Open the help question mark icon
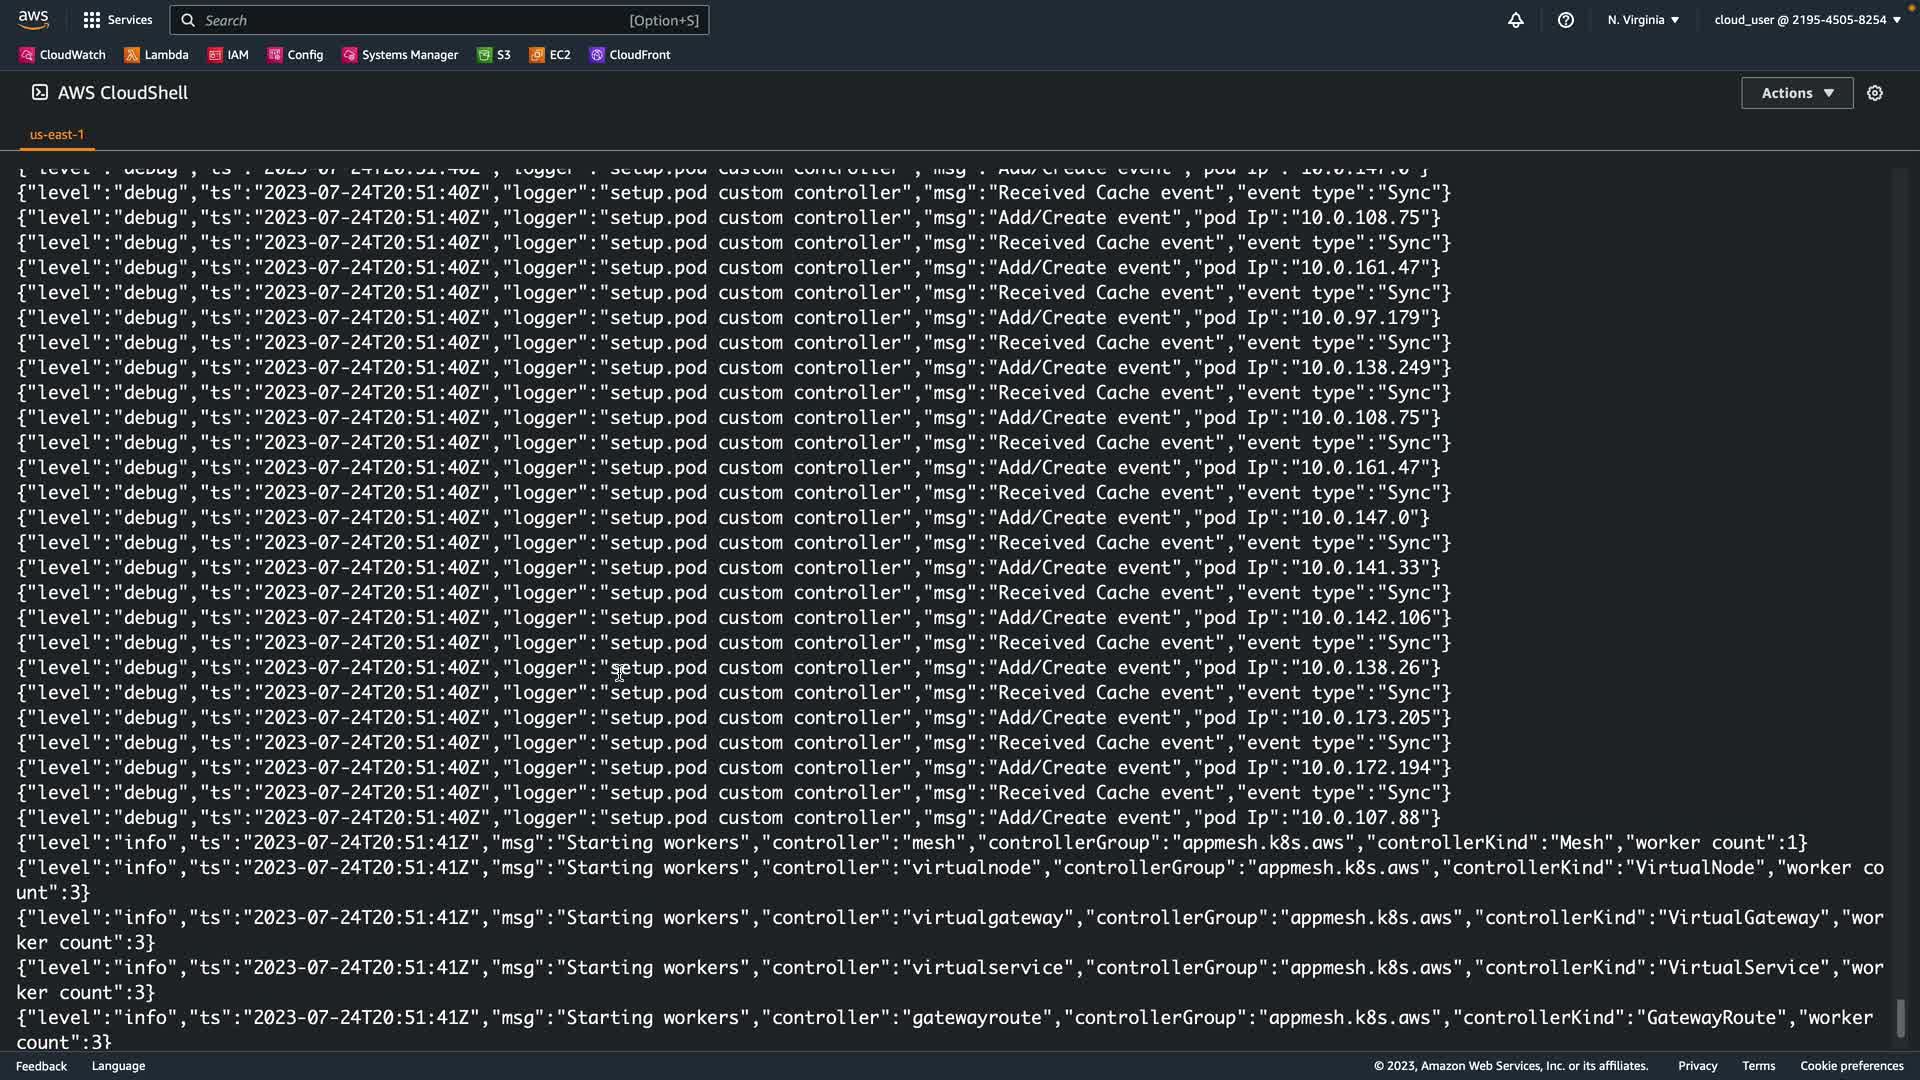 tap(1565, 20)
